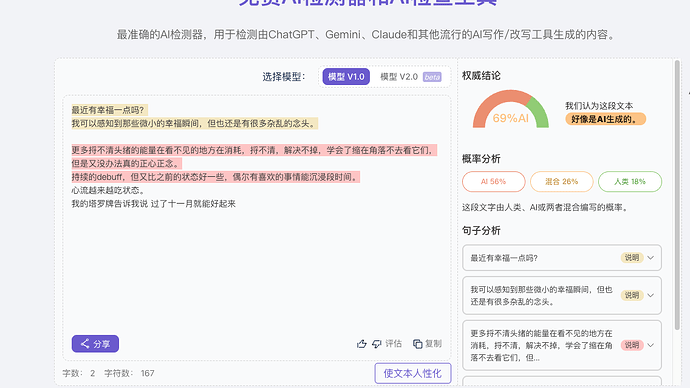Viewport: 690px width, 388px height.
Task: Click 使文本人性化 humanize button
Action: (x=413, y=373)
